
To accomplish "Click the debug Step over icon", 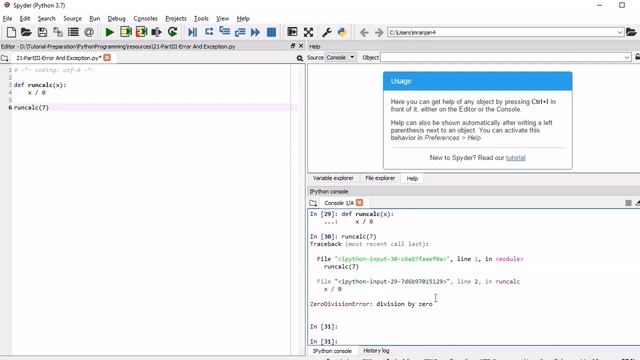I will [209, 32].
